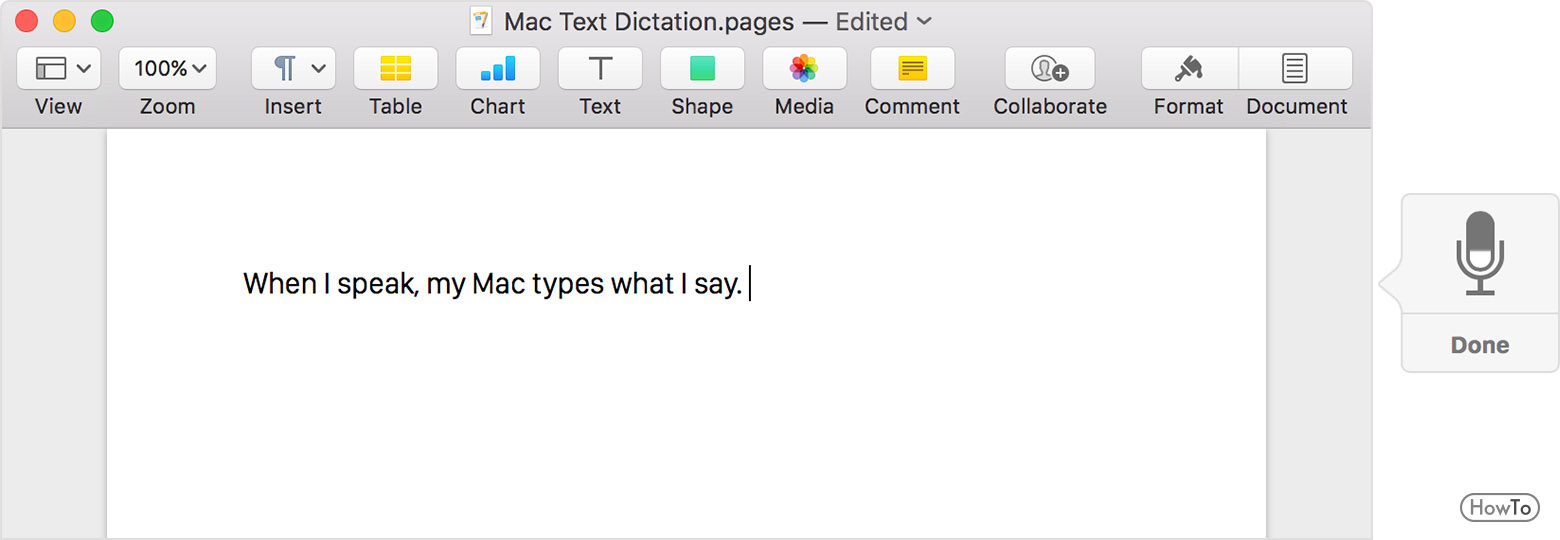Close the window with the red button
This screenshot has width=1560, height=540.
[x=27, y=21]
